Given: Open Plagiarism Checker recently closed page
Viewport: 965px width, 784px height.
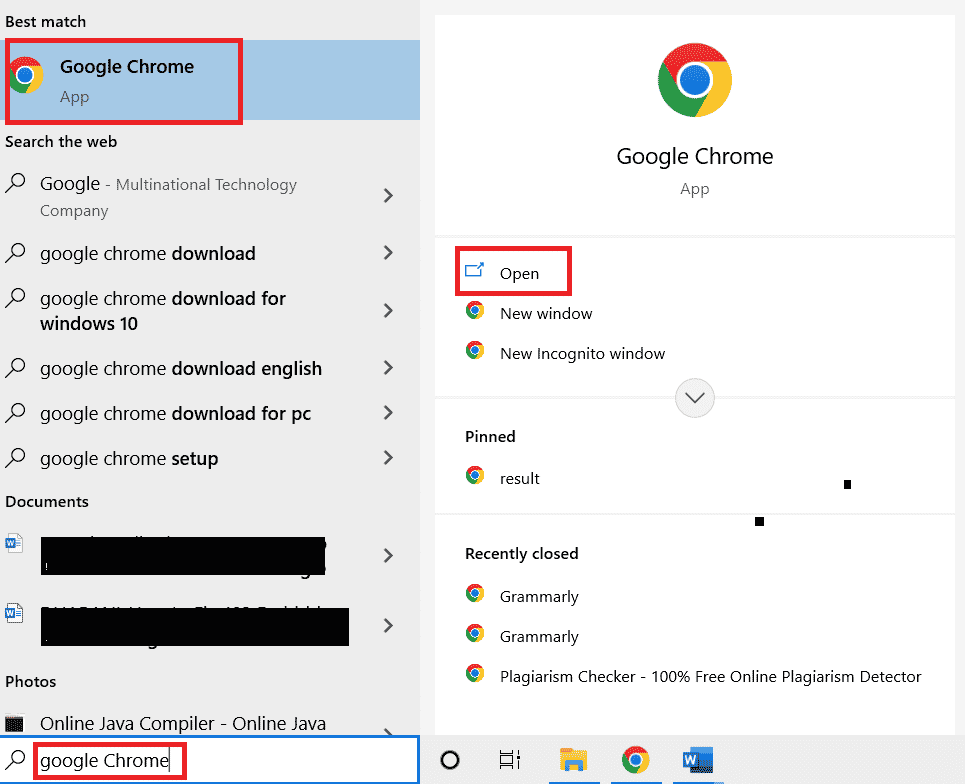Looking at the screenshot, I should (x=709, y=677).
